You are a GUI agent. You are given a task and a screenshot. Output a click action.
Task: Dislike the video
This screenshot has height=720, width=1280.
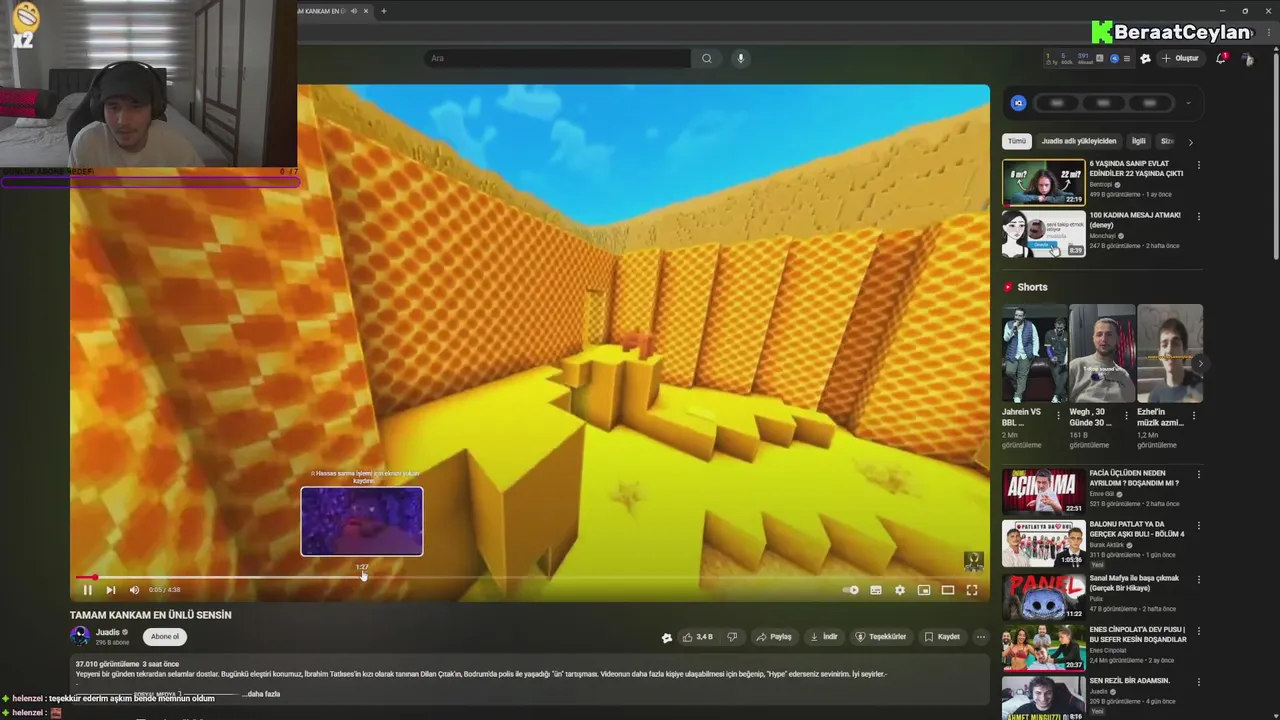[x=732, y=637]
